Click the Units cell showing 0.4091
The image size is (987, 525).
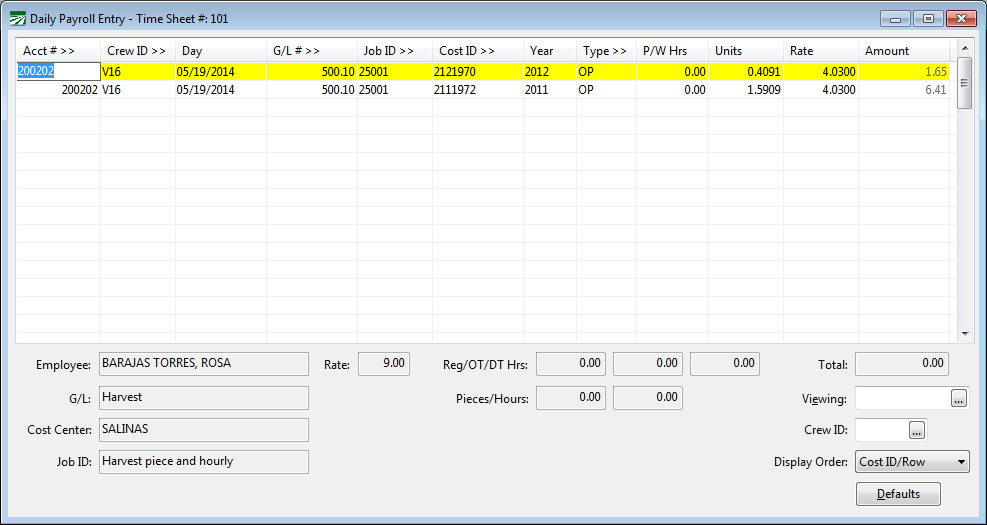click(745, 72)
